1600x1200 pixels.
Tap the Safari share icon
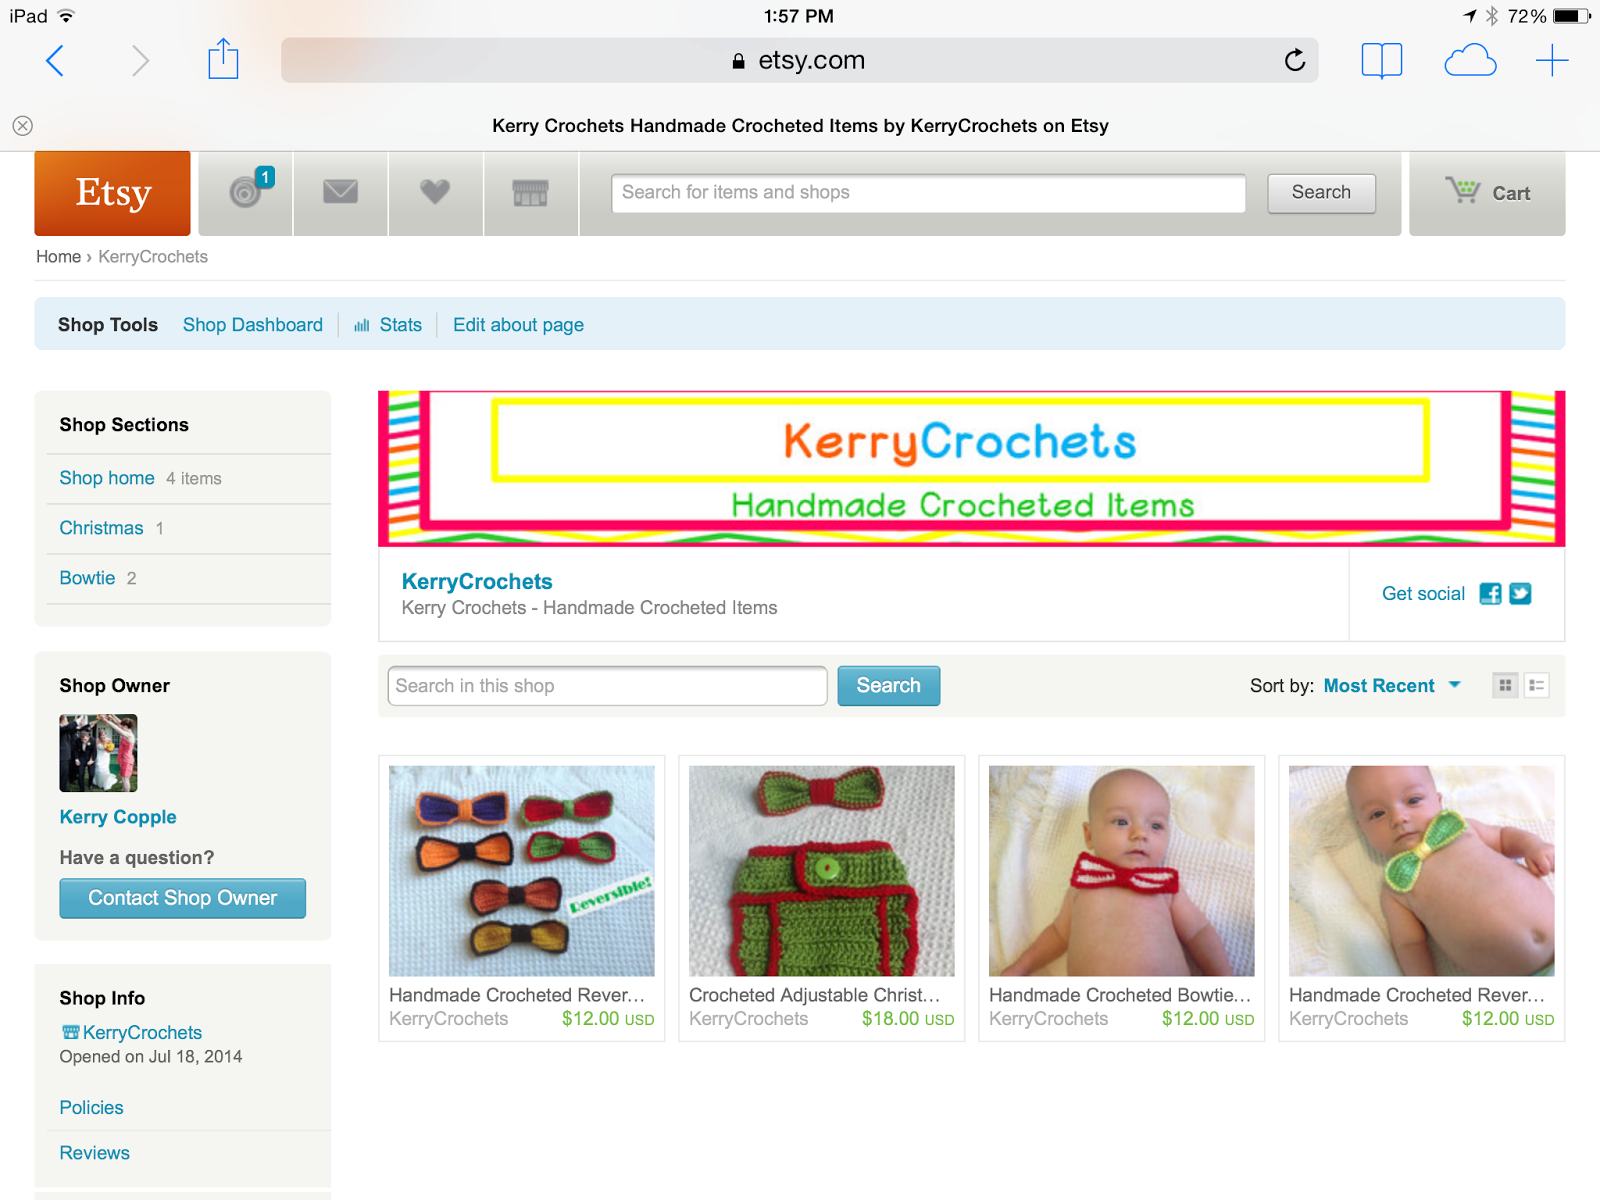pyautogui.click(x=223, y=60)
